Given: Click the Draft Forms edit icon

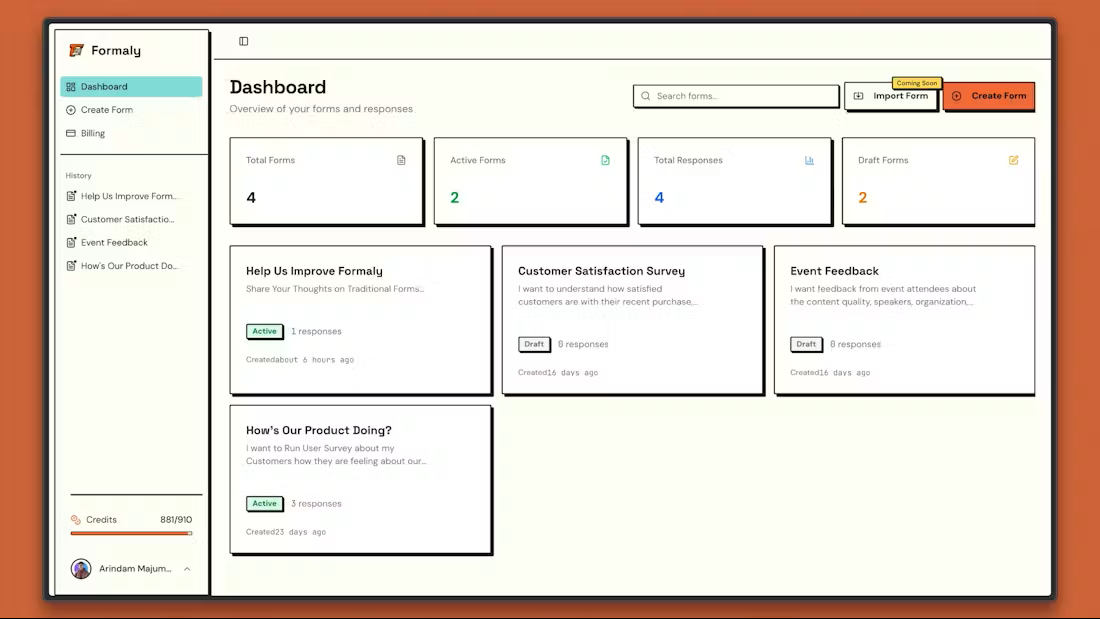Looking at the screenshot, I should click(1014, 160).
